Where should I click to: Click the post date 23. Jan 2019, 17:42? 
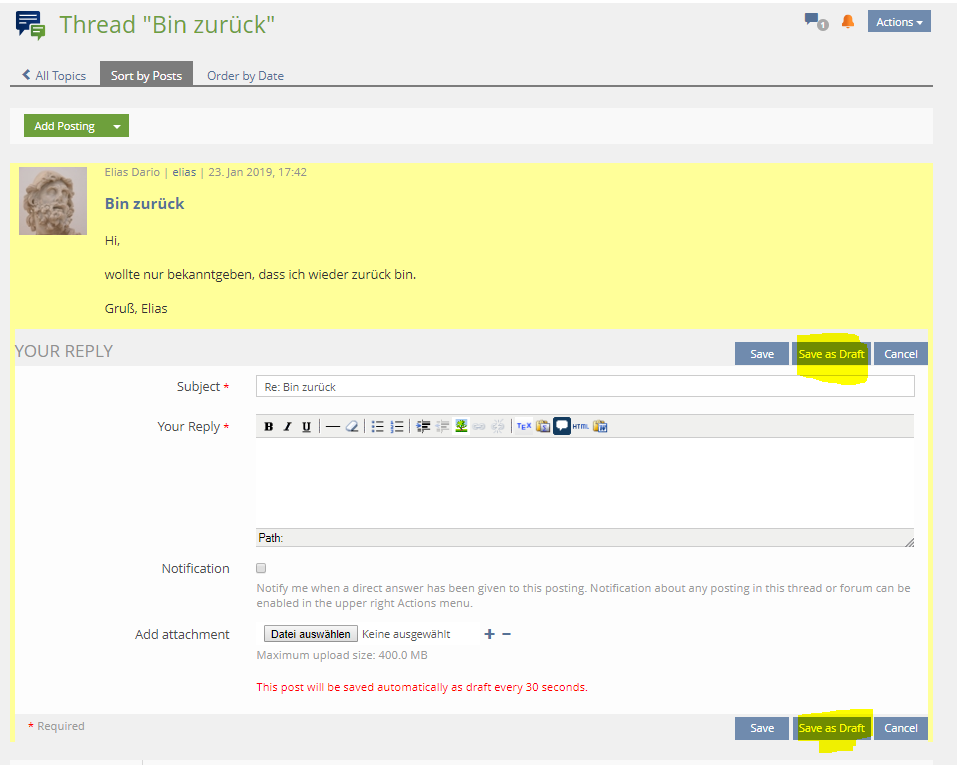[257, 172]
